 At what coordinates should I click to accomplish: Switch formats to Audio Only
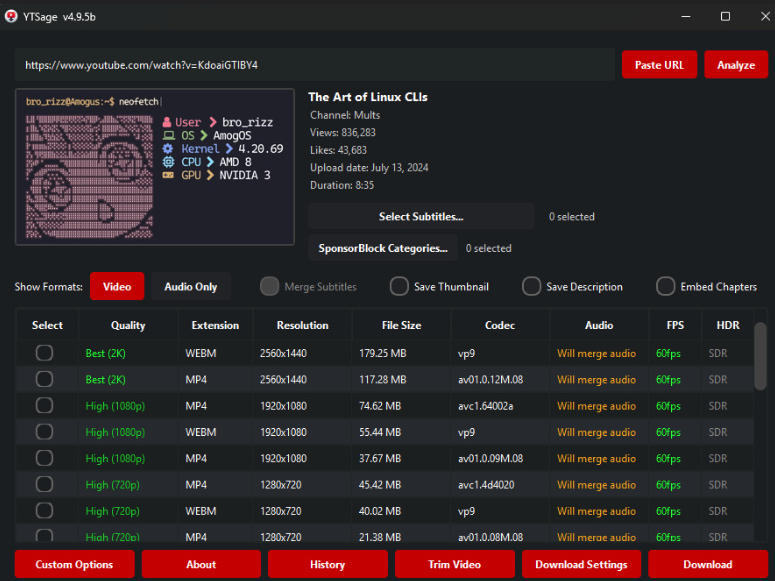click(x=191, y=287)
